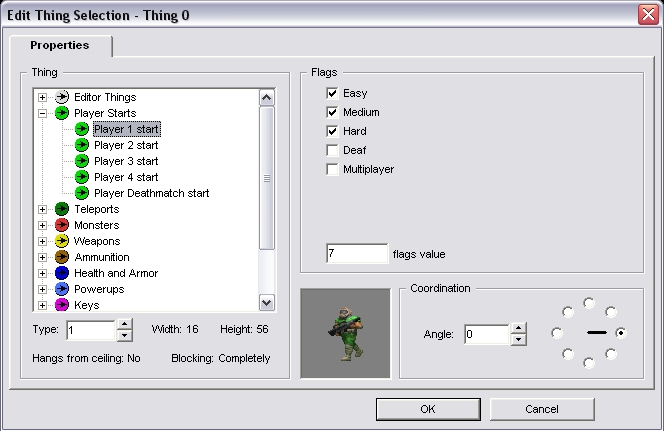Click the tree scroll up arrow
Viewport: 664px width, 431px height.
coord(267,98)
